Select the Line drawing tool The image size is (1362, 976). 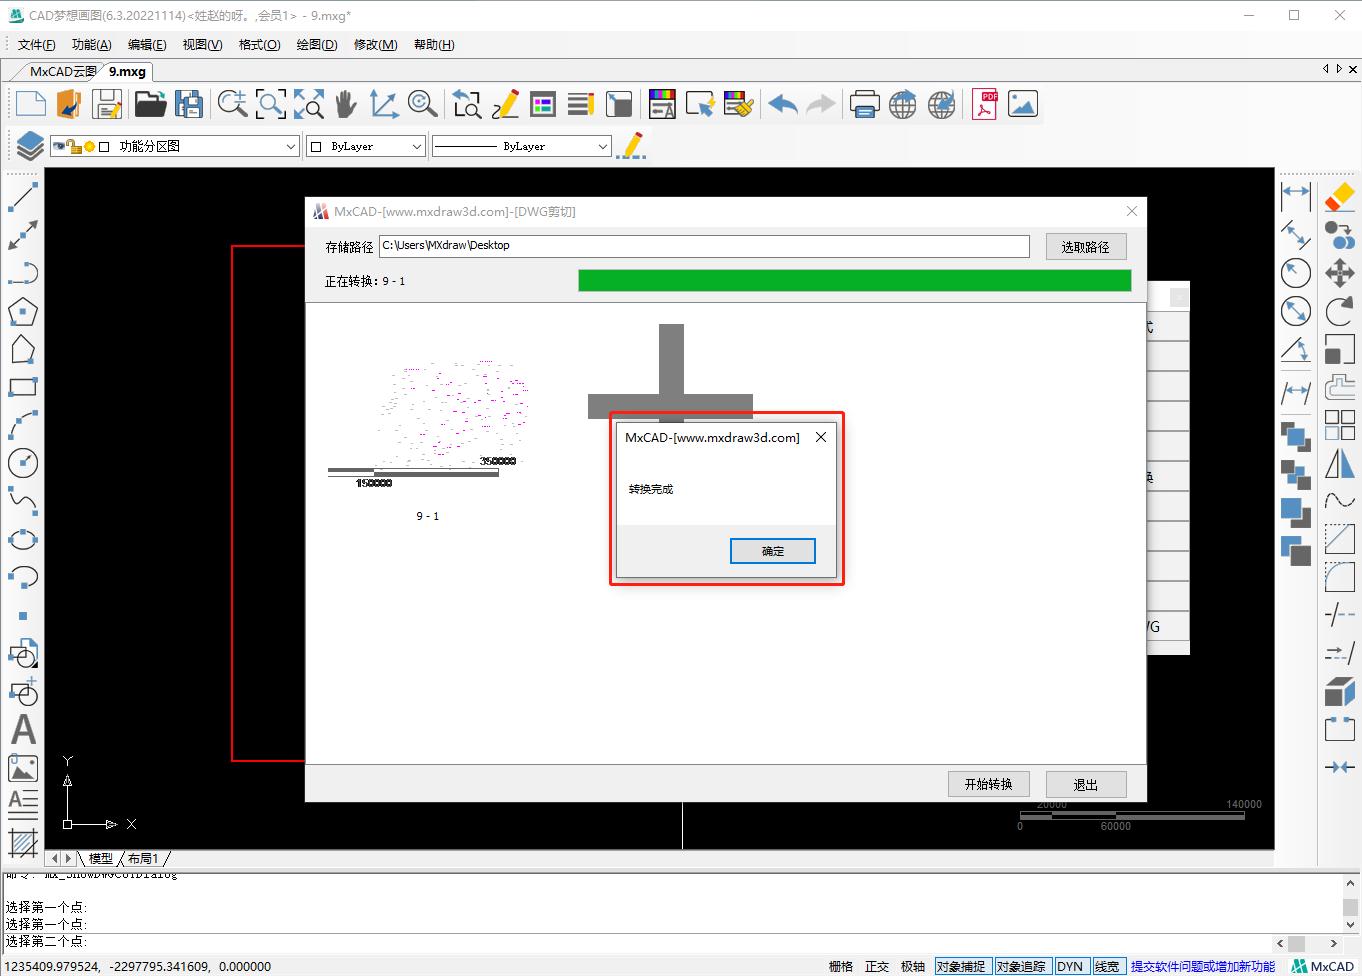23,197
